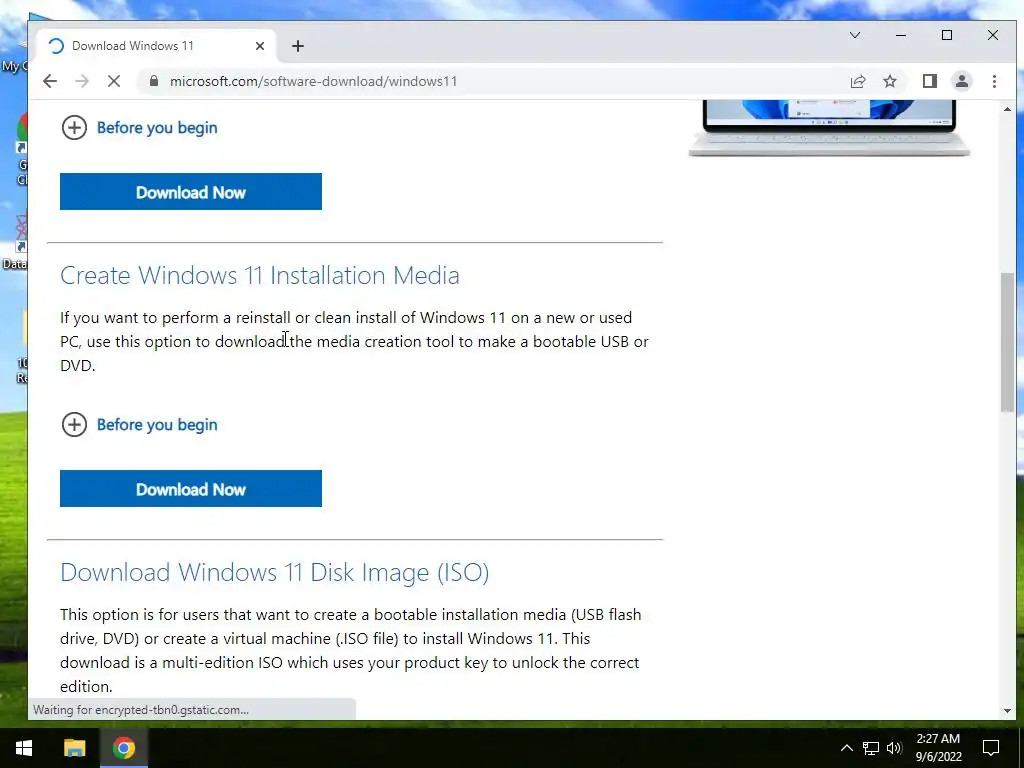Click the scrollbar down arrow

[x=1007, y=711]
